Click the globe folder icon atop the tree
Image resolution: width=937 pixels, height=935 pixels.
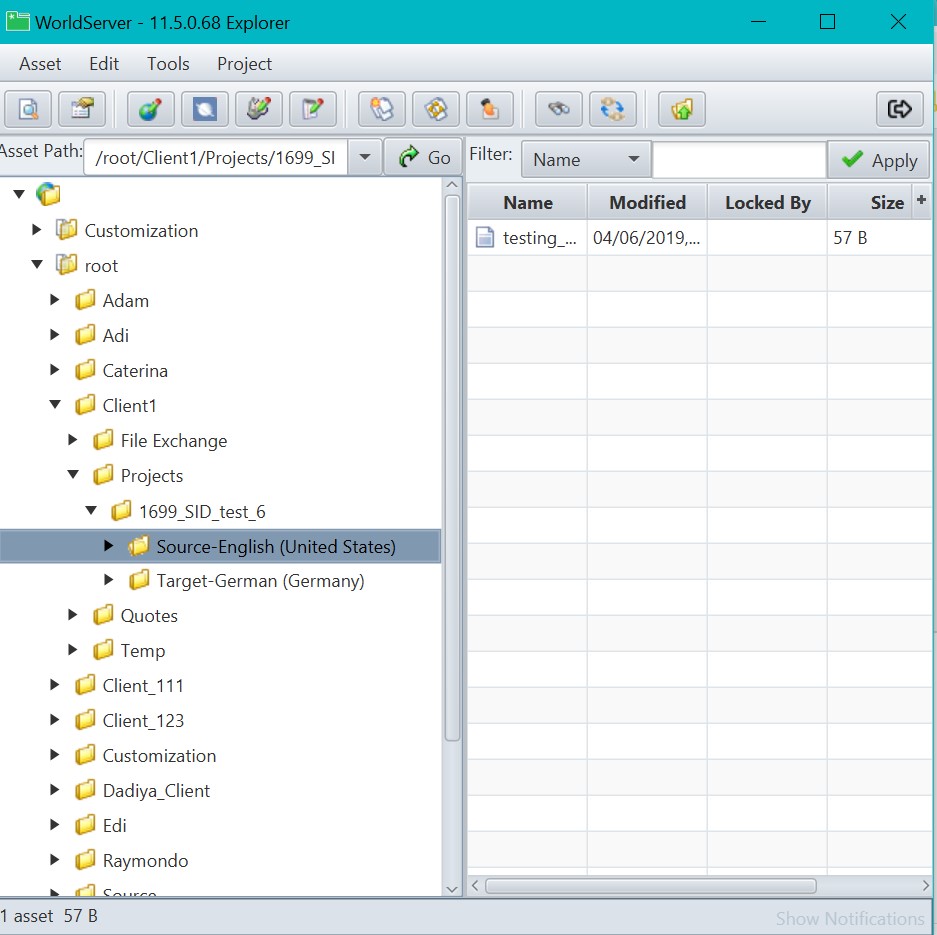48,194
